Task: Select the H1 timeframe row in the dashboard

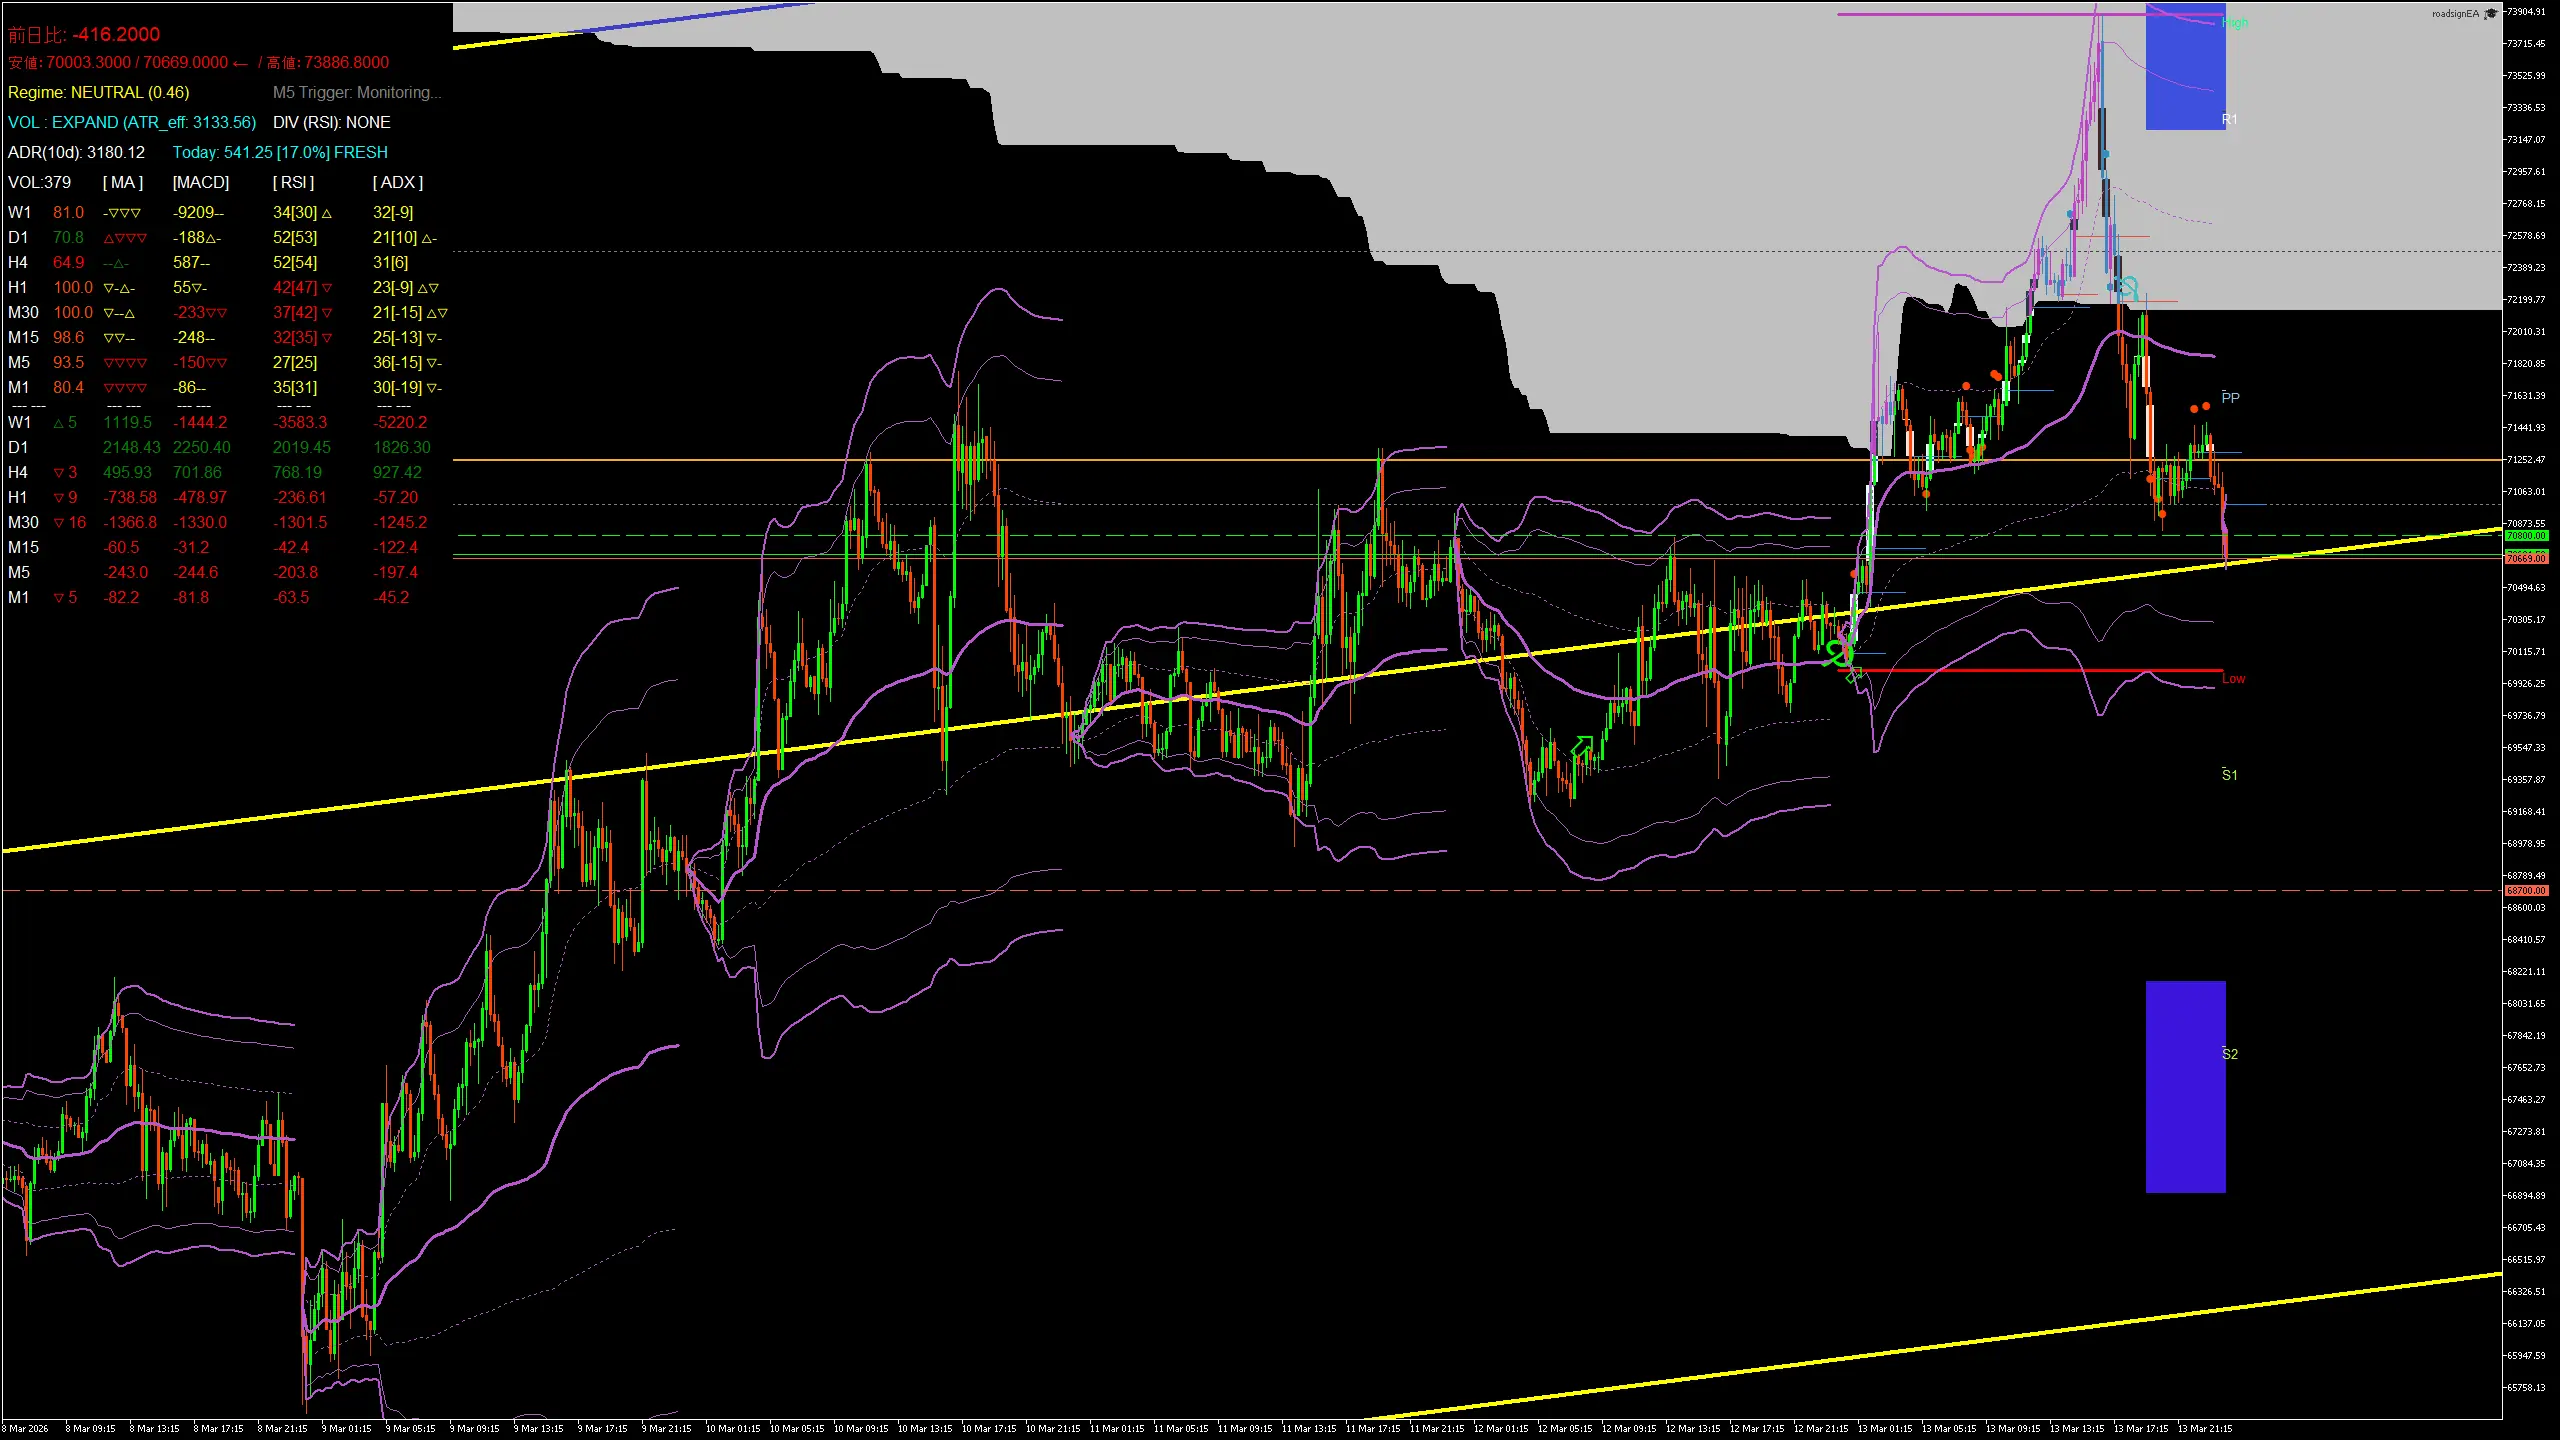Action: click(x=20, y=287)
